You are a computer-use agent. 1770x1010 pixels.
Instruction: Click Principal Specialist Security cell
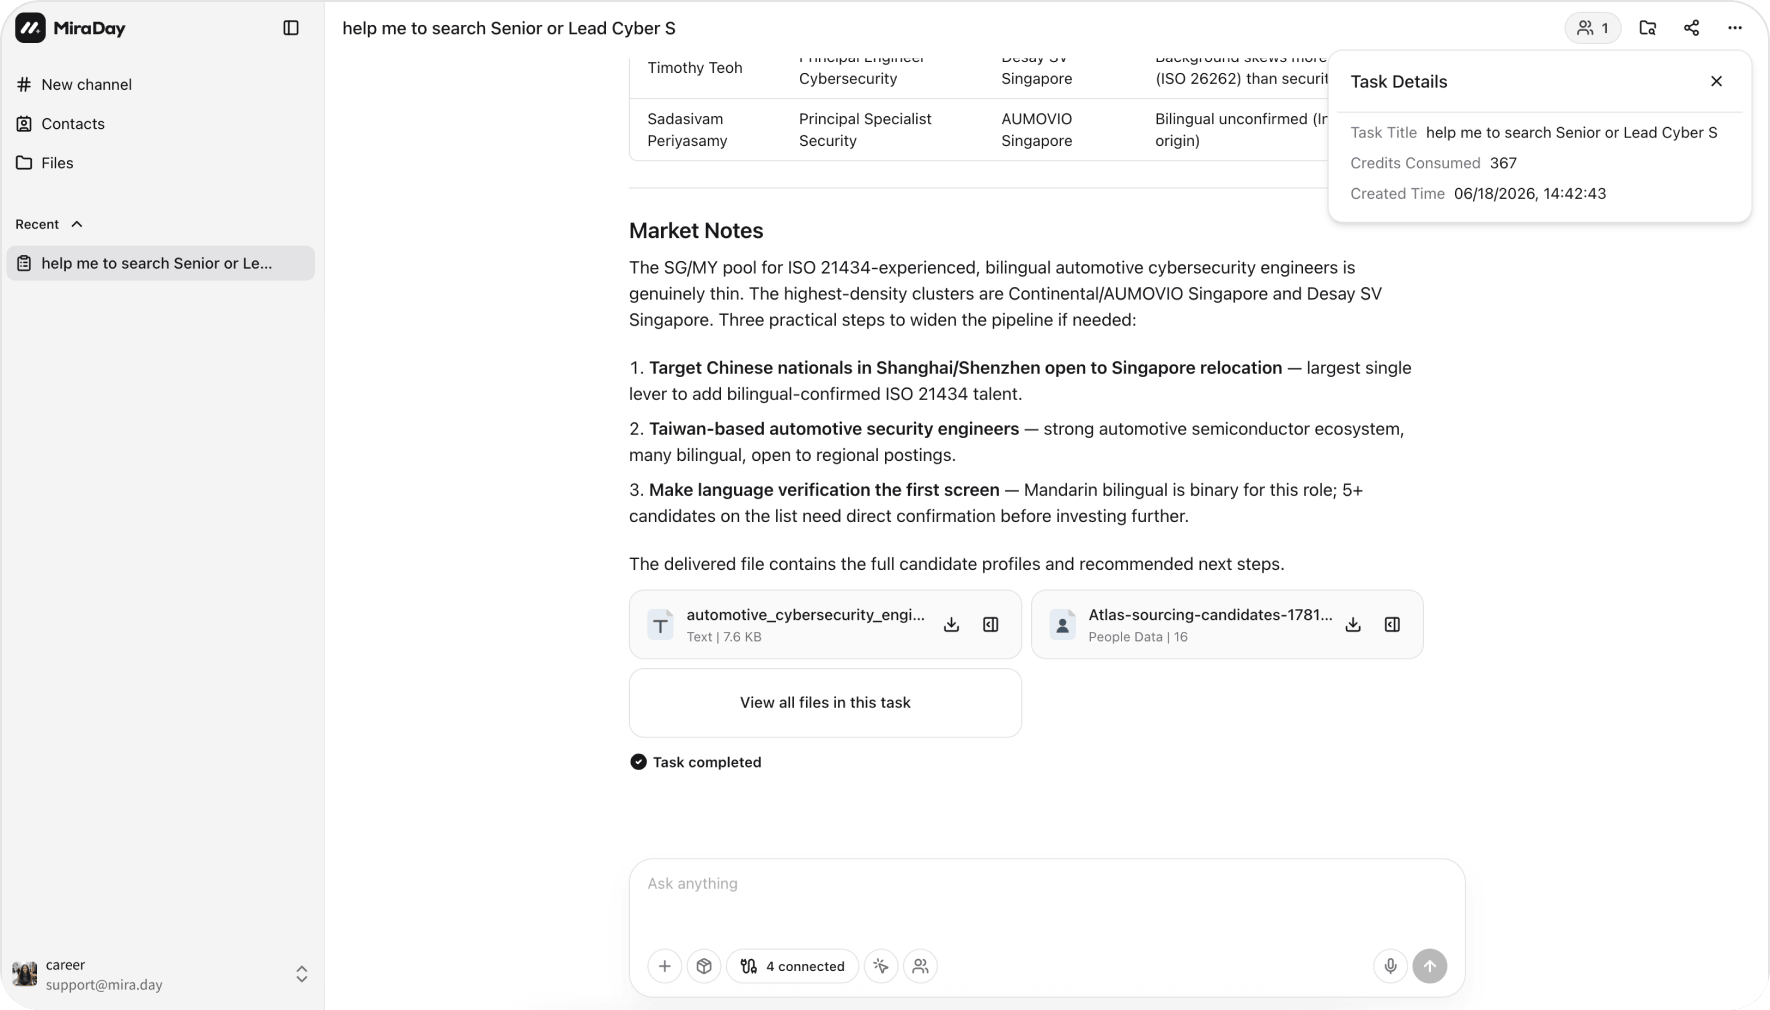pyautogui.click(x=865, y=130)
